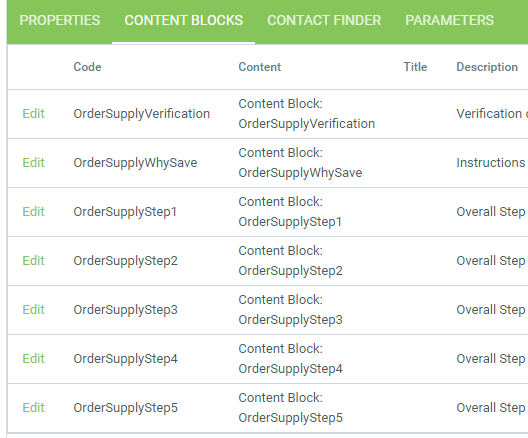Sort by the Description column header
This screenshot has height=438, width=528.
point(487,67)
